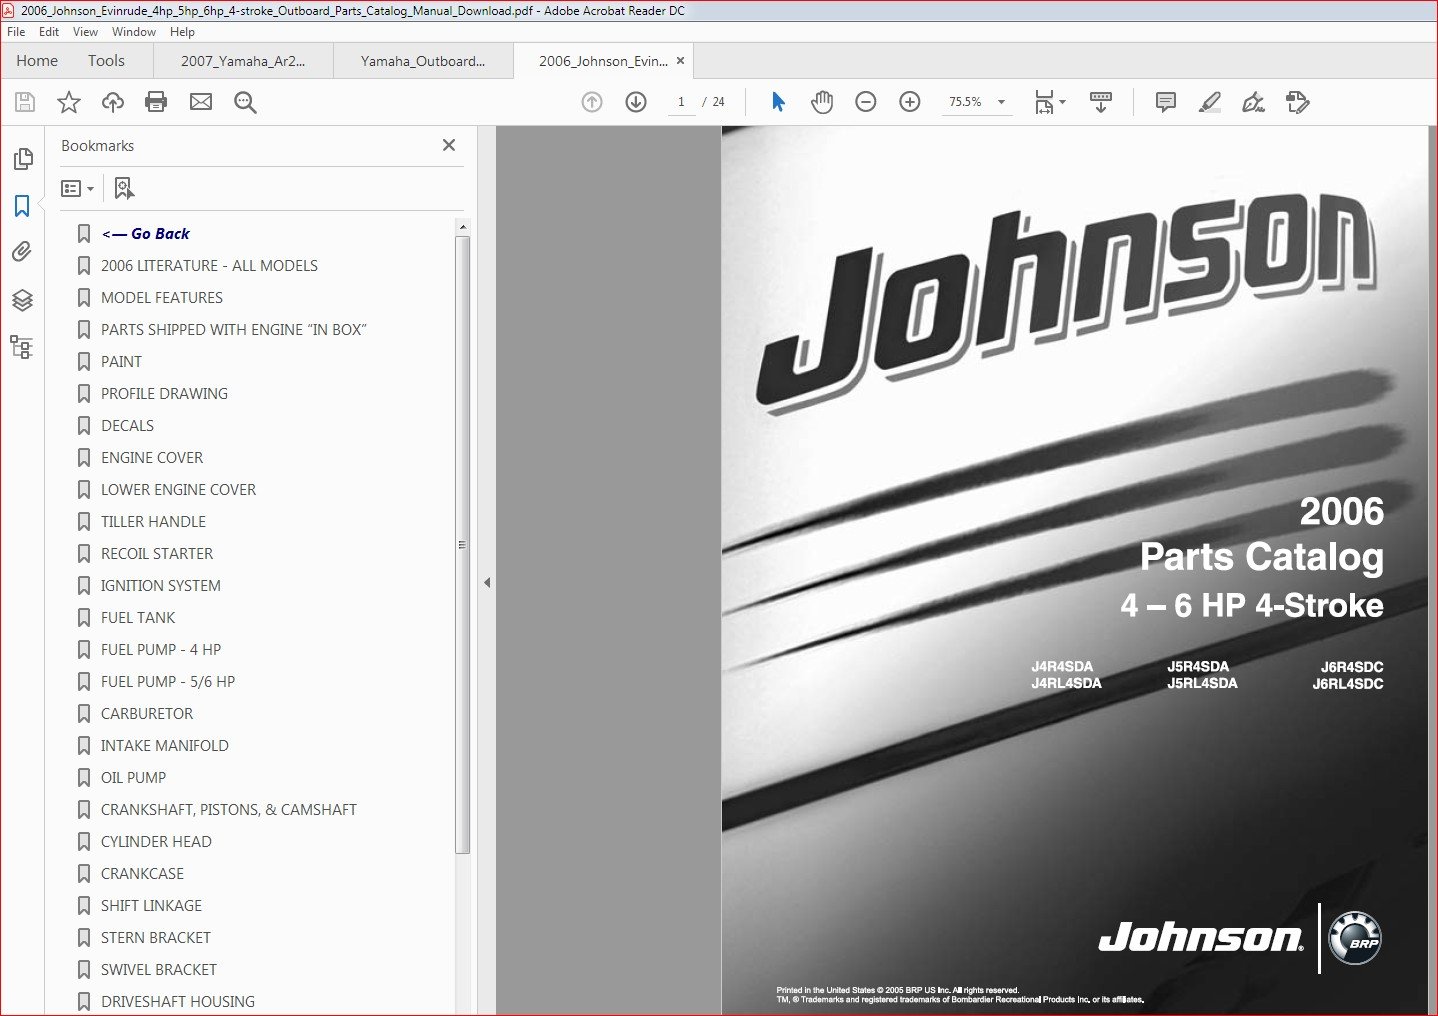This screenshot has height=1016, width=1438.
Task: Print the document using printer icon
Action: 156,102
